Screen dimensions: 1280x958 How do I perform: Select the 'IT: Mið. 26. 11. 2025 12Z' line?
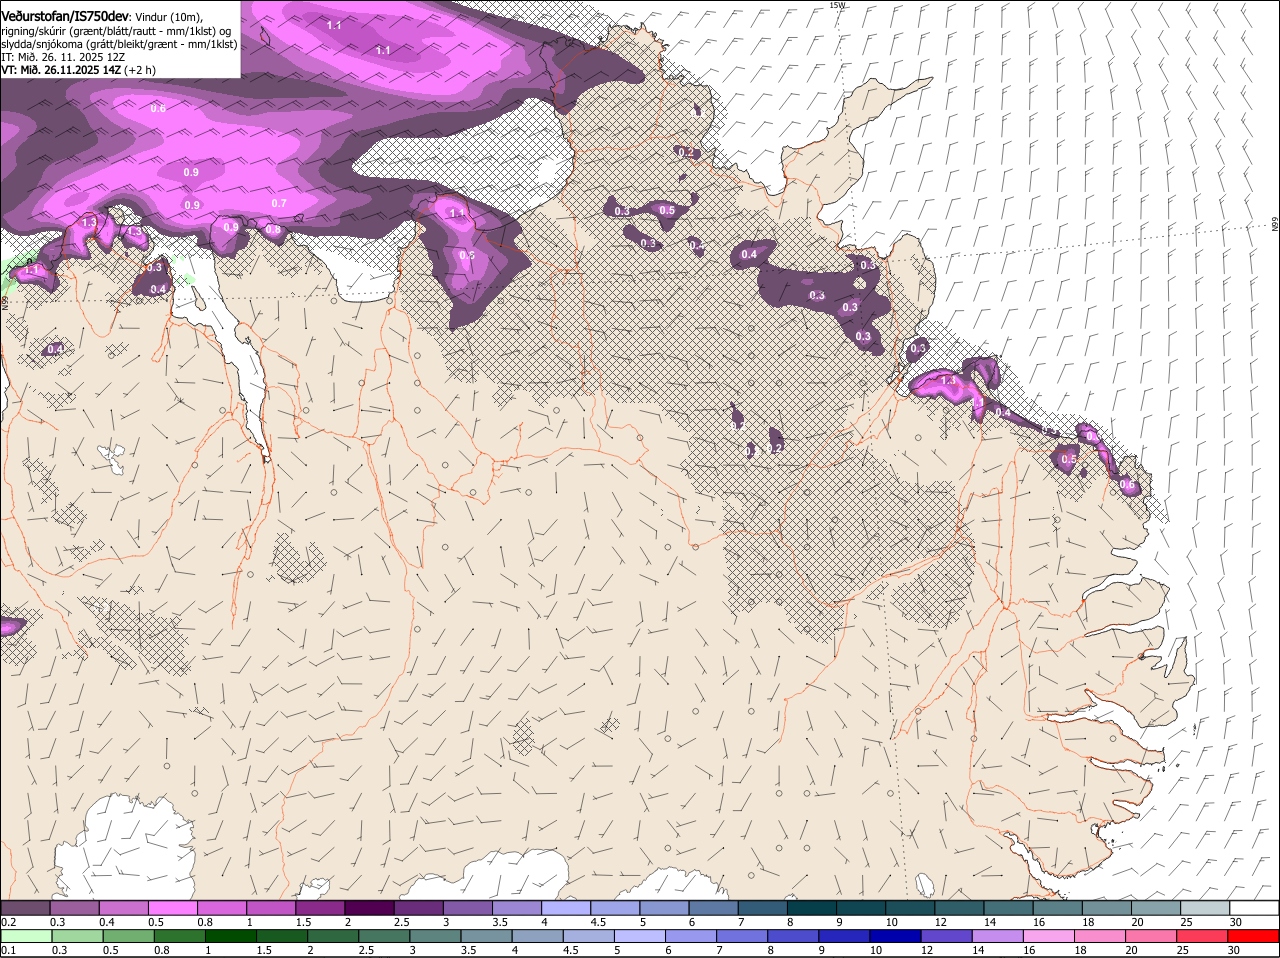tap(63, 57)
